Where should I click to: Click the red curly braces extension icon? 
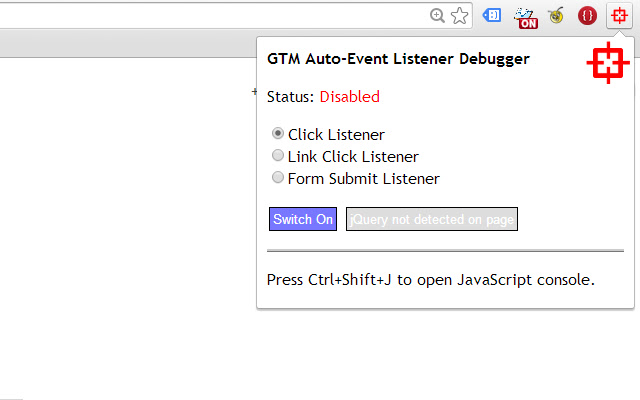588,15
